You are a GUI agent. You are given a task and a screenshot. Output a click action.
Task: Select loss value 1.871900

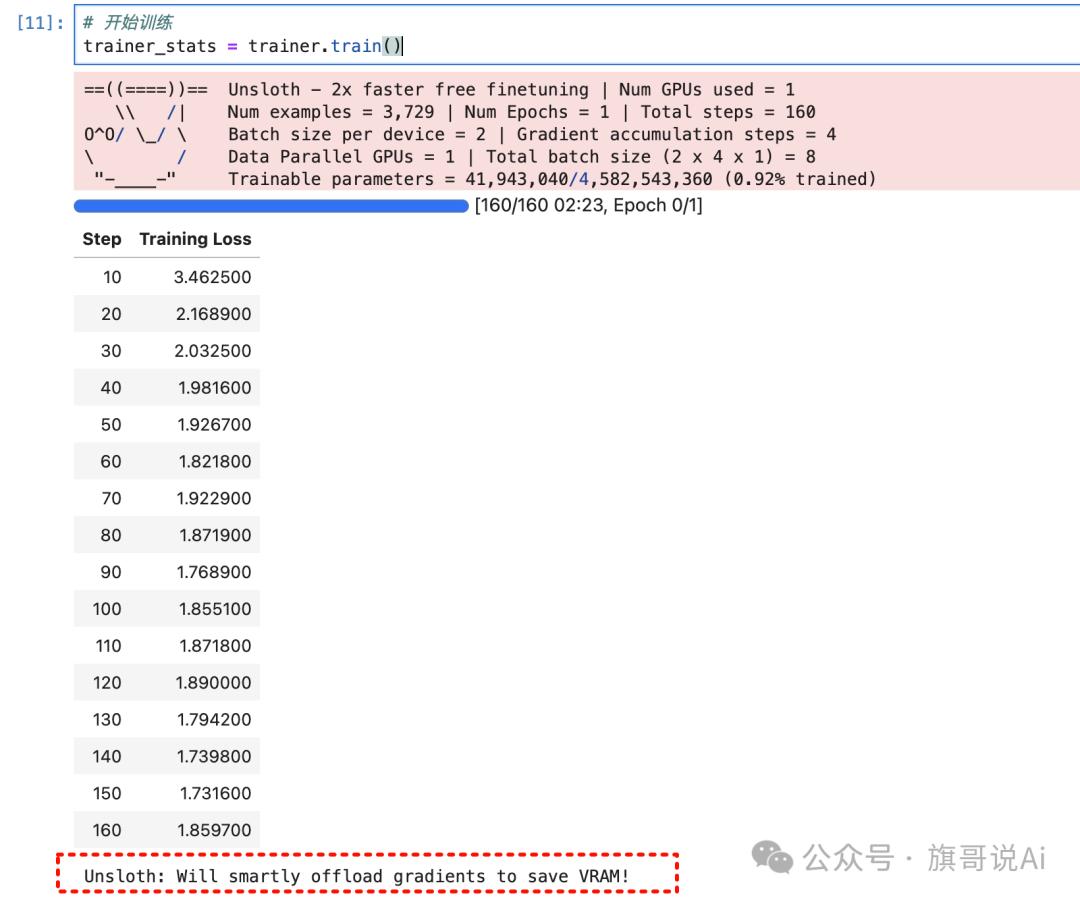216,535
